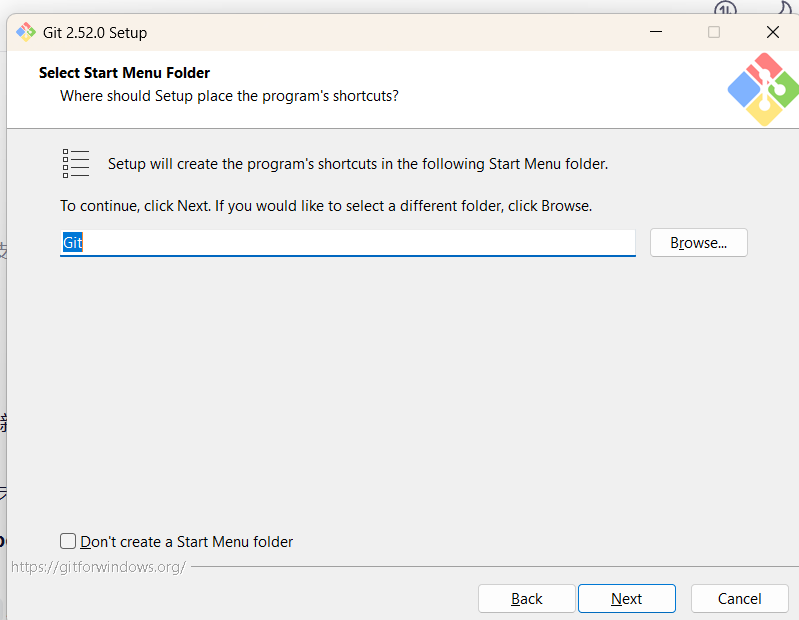This screenshot has height=620, width=799.
Task: Click the Git logo in the title bar
Action: tap(25, 32)
